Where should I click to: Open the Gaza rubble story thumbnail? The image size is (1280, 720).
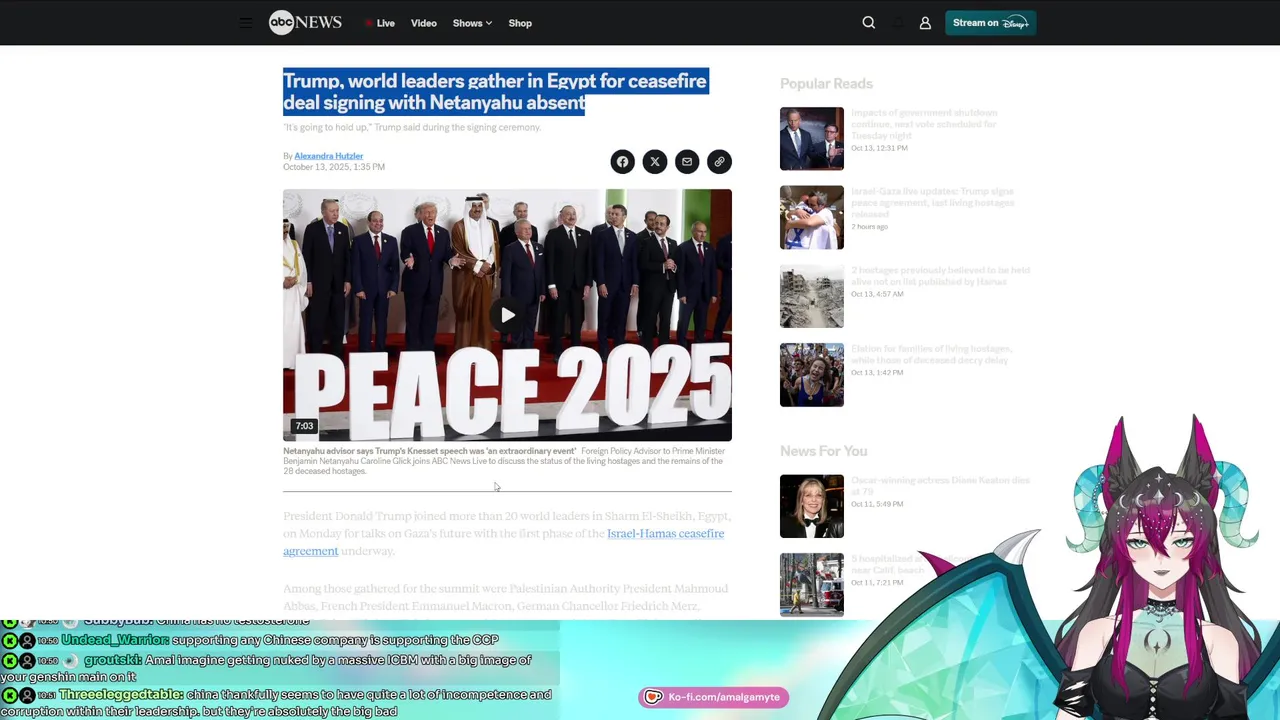(812, 296)
